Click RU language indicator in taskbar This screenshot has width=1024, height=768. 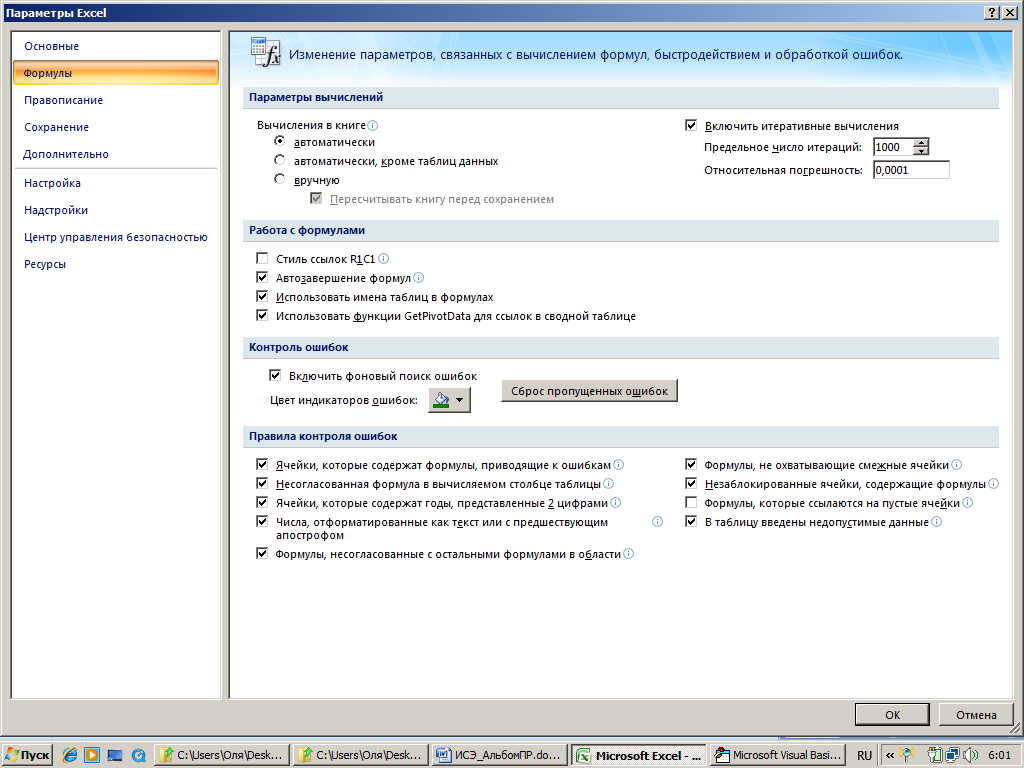coord(864,756)
